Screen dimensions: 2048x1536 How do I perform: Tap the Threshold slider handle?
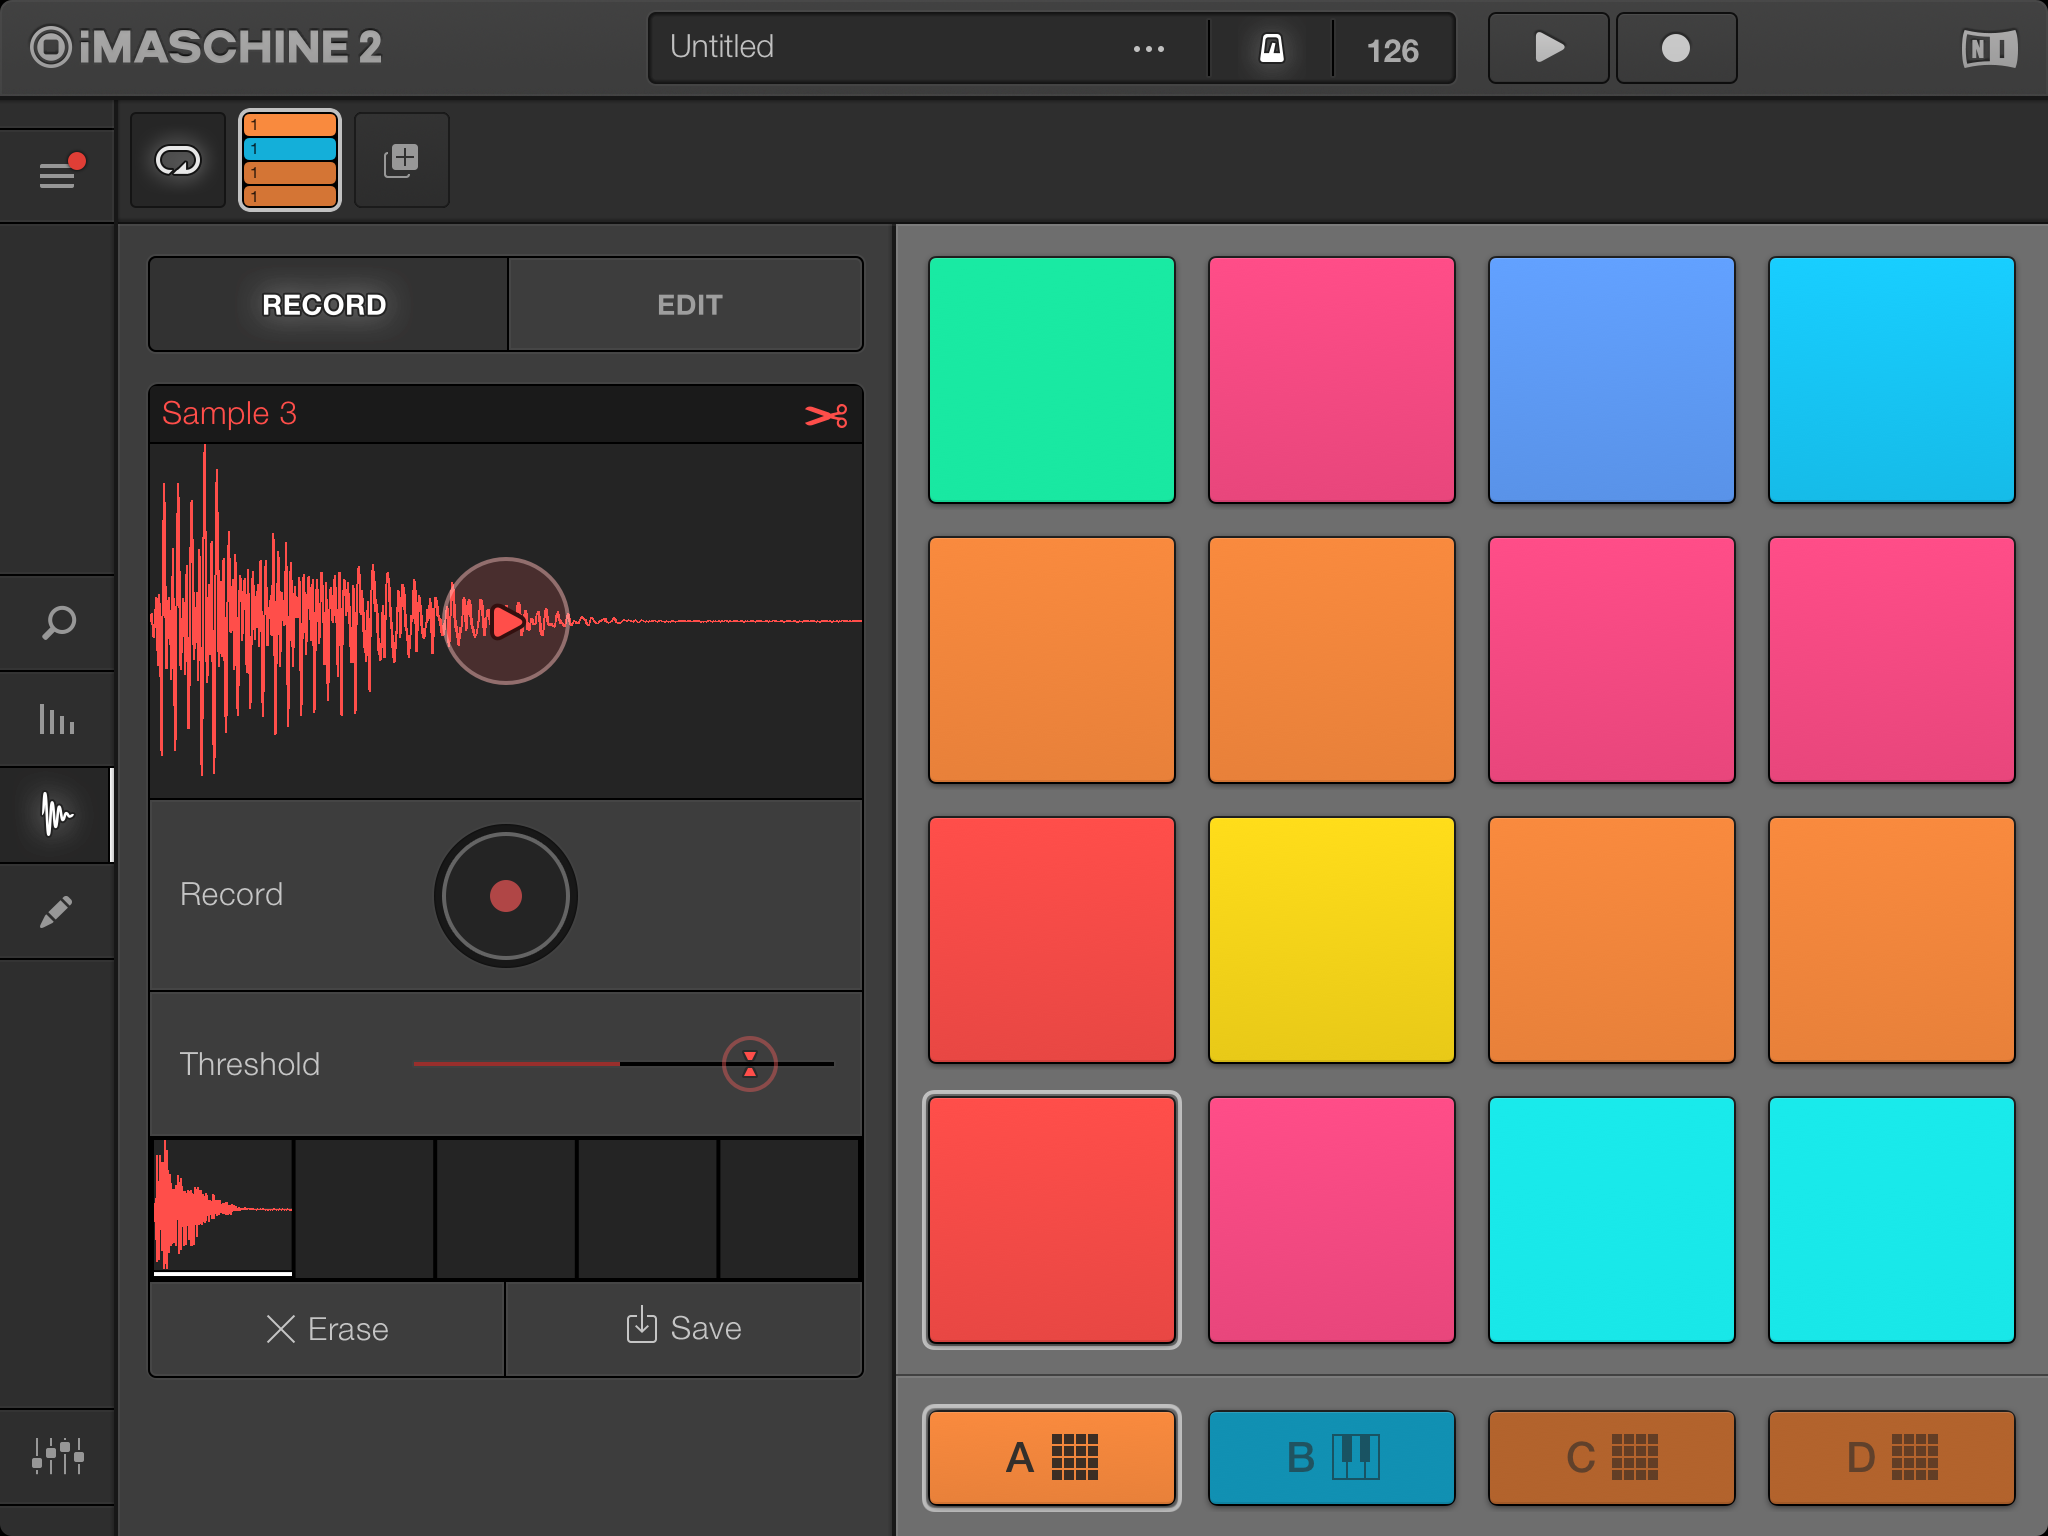point(750,1064)
